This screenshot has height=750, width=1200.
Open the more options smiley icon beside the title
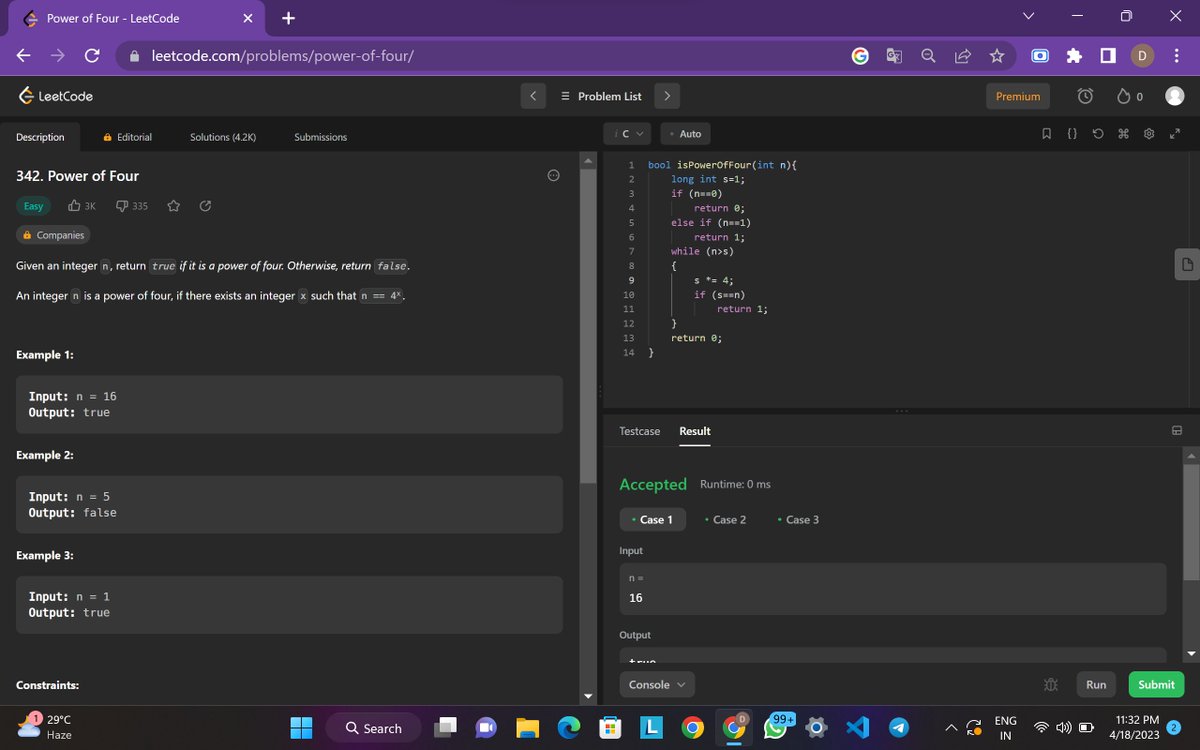point(552,176)
